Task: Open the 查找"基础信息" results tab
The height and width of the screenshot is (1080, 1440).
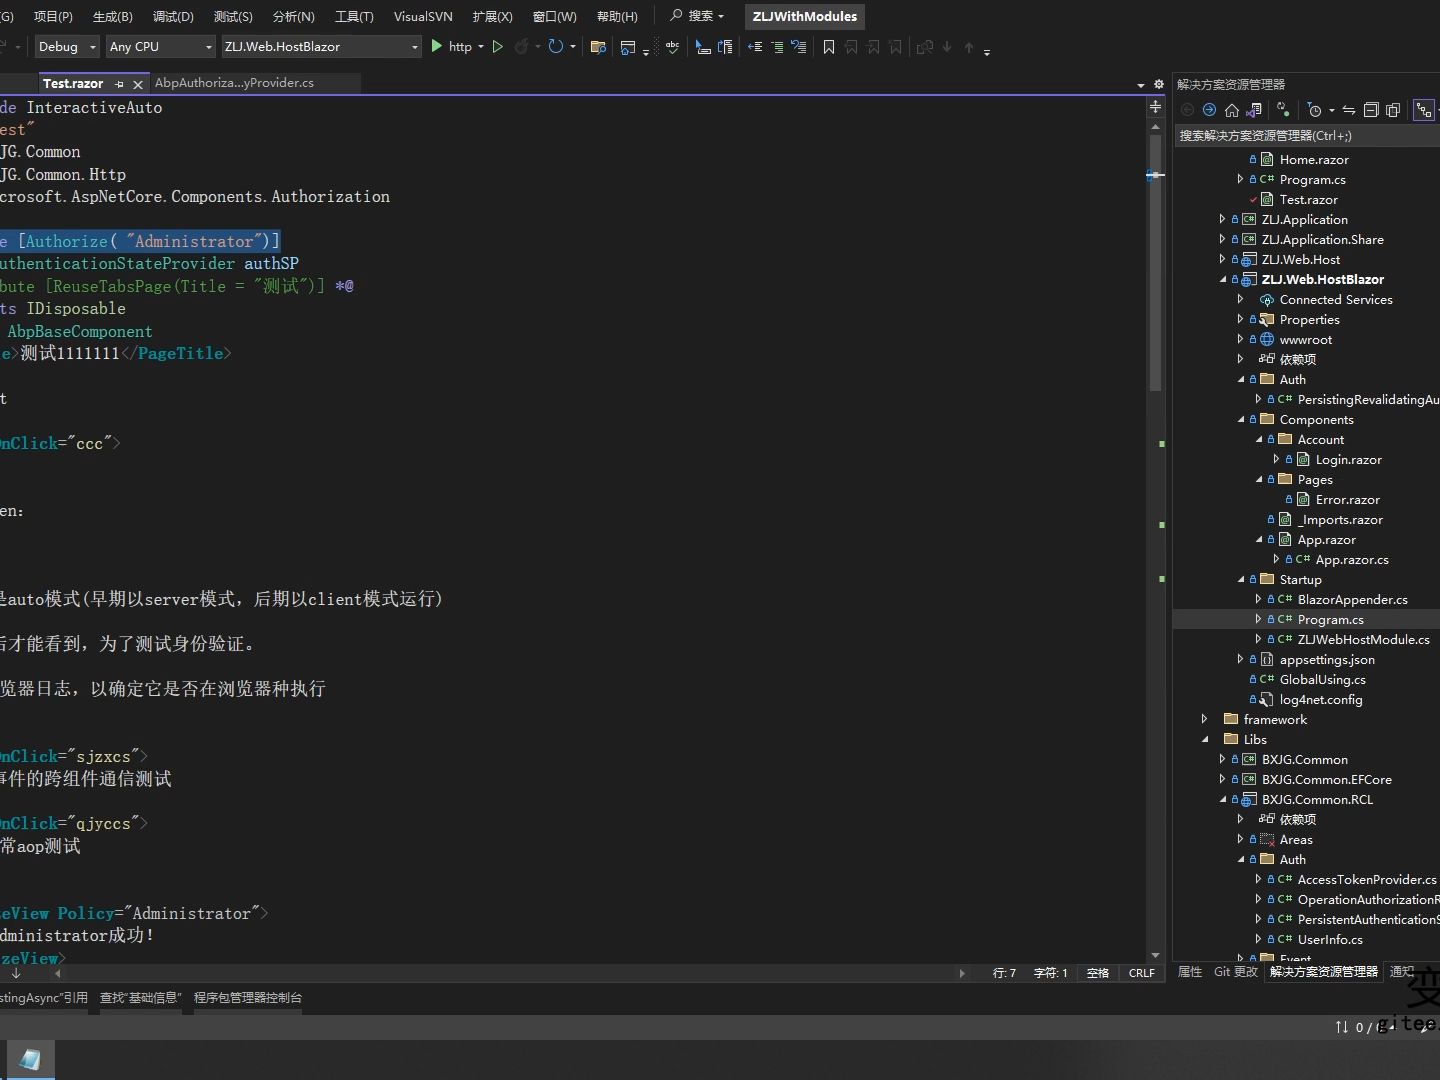Action: tap(140, 998)
